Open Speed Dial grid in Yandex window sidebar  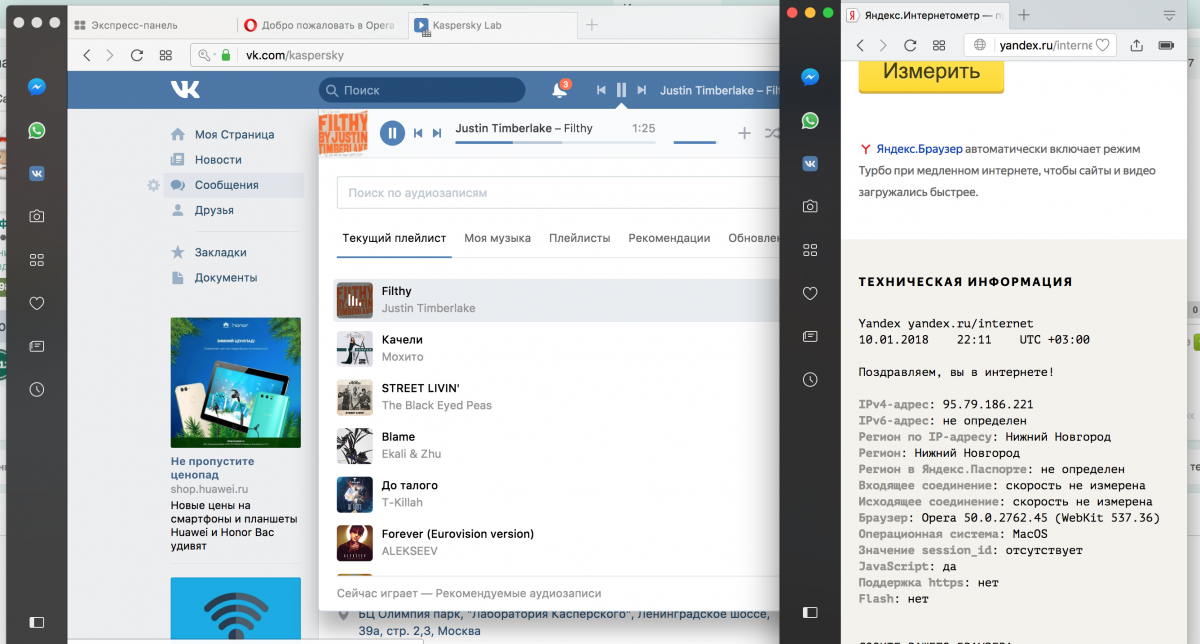click(810, 250)
